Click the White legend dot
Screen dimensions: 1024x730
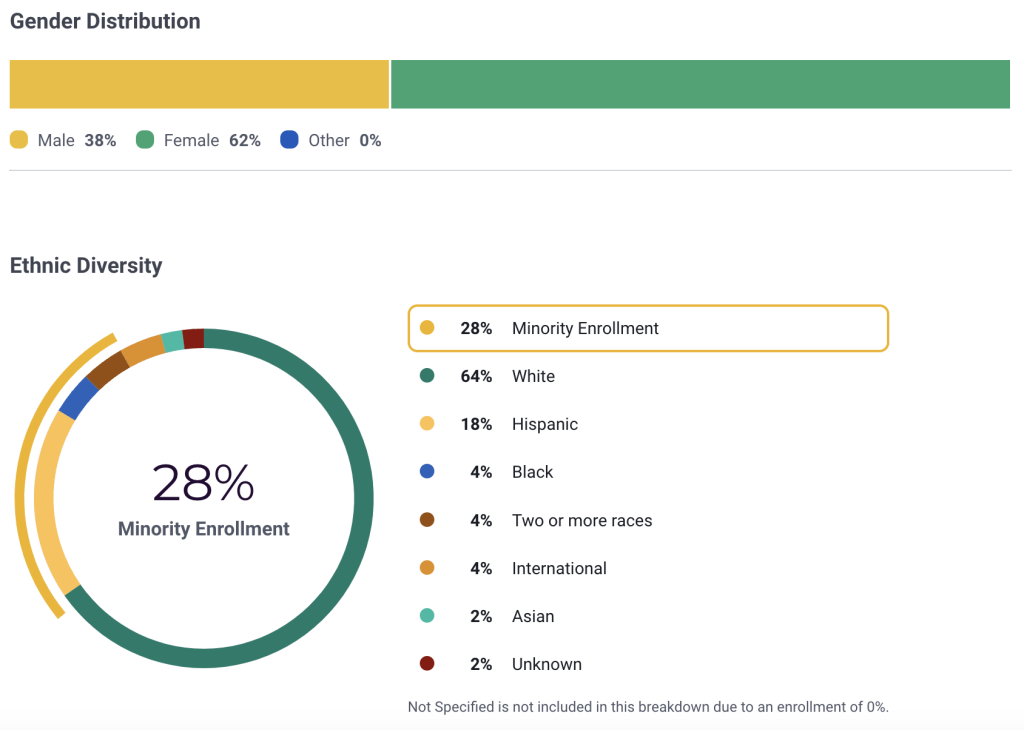tap(429, 376)
